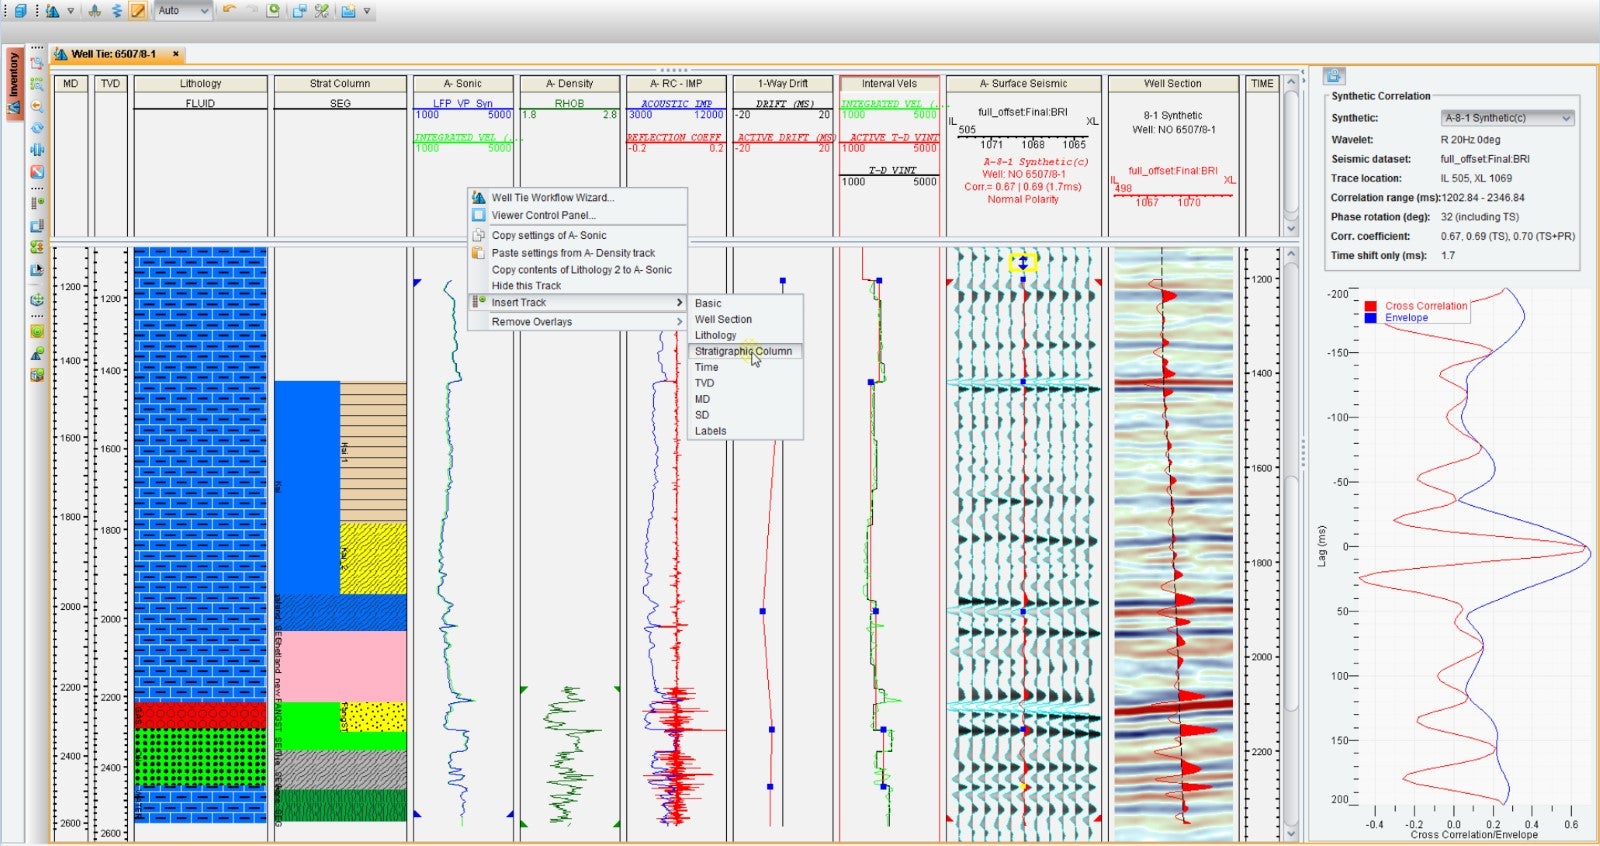Click the orange pencil edit tool
This screenshot has height=846, width=1600.
(x=138, y=11)
